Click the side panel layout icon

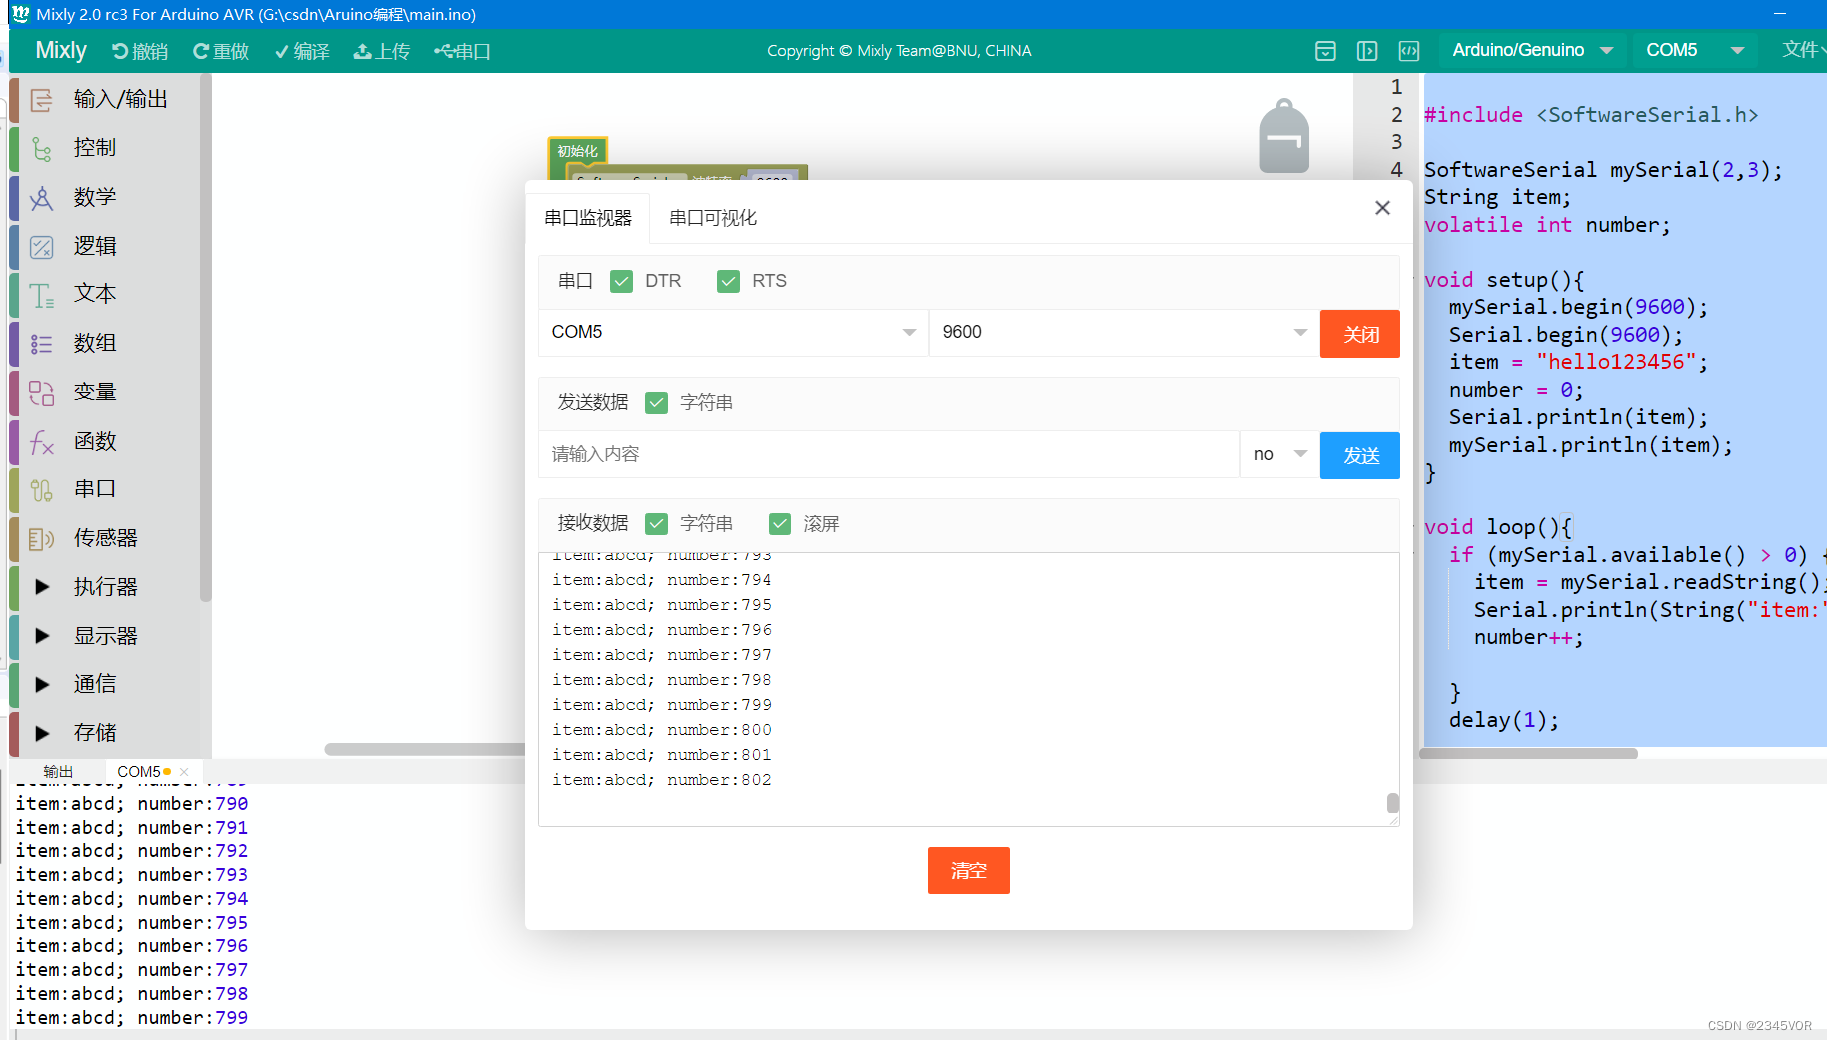coord(1367,51)
